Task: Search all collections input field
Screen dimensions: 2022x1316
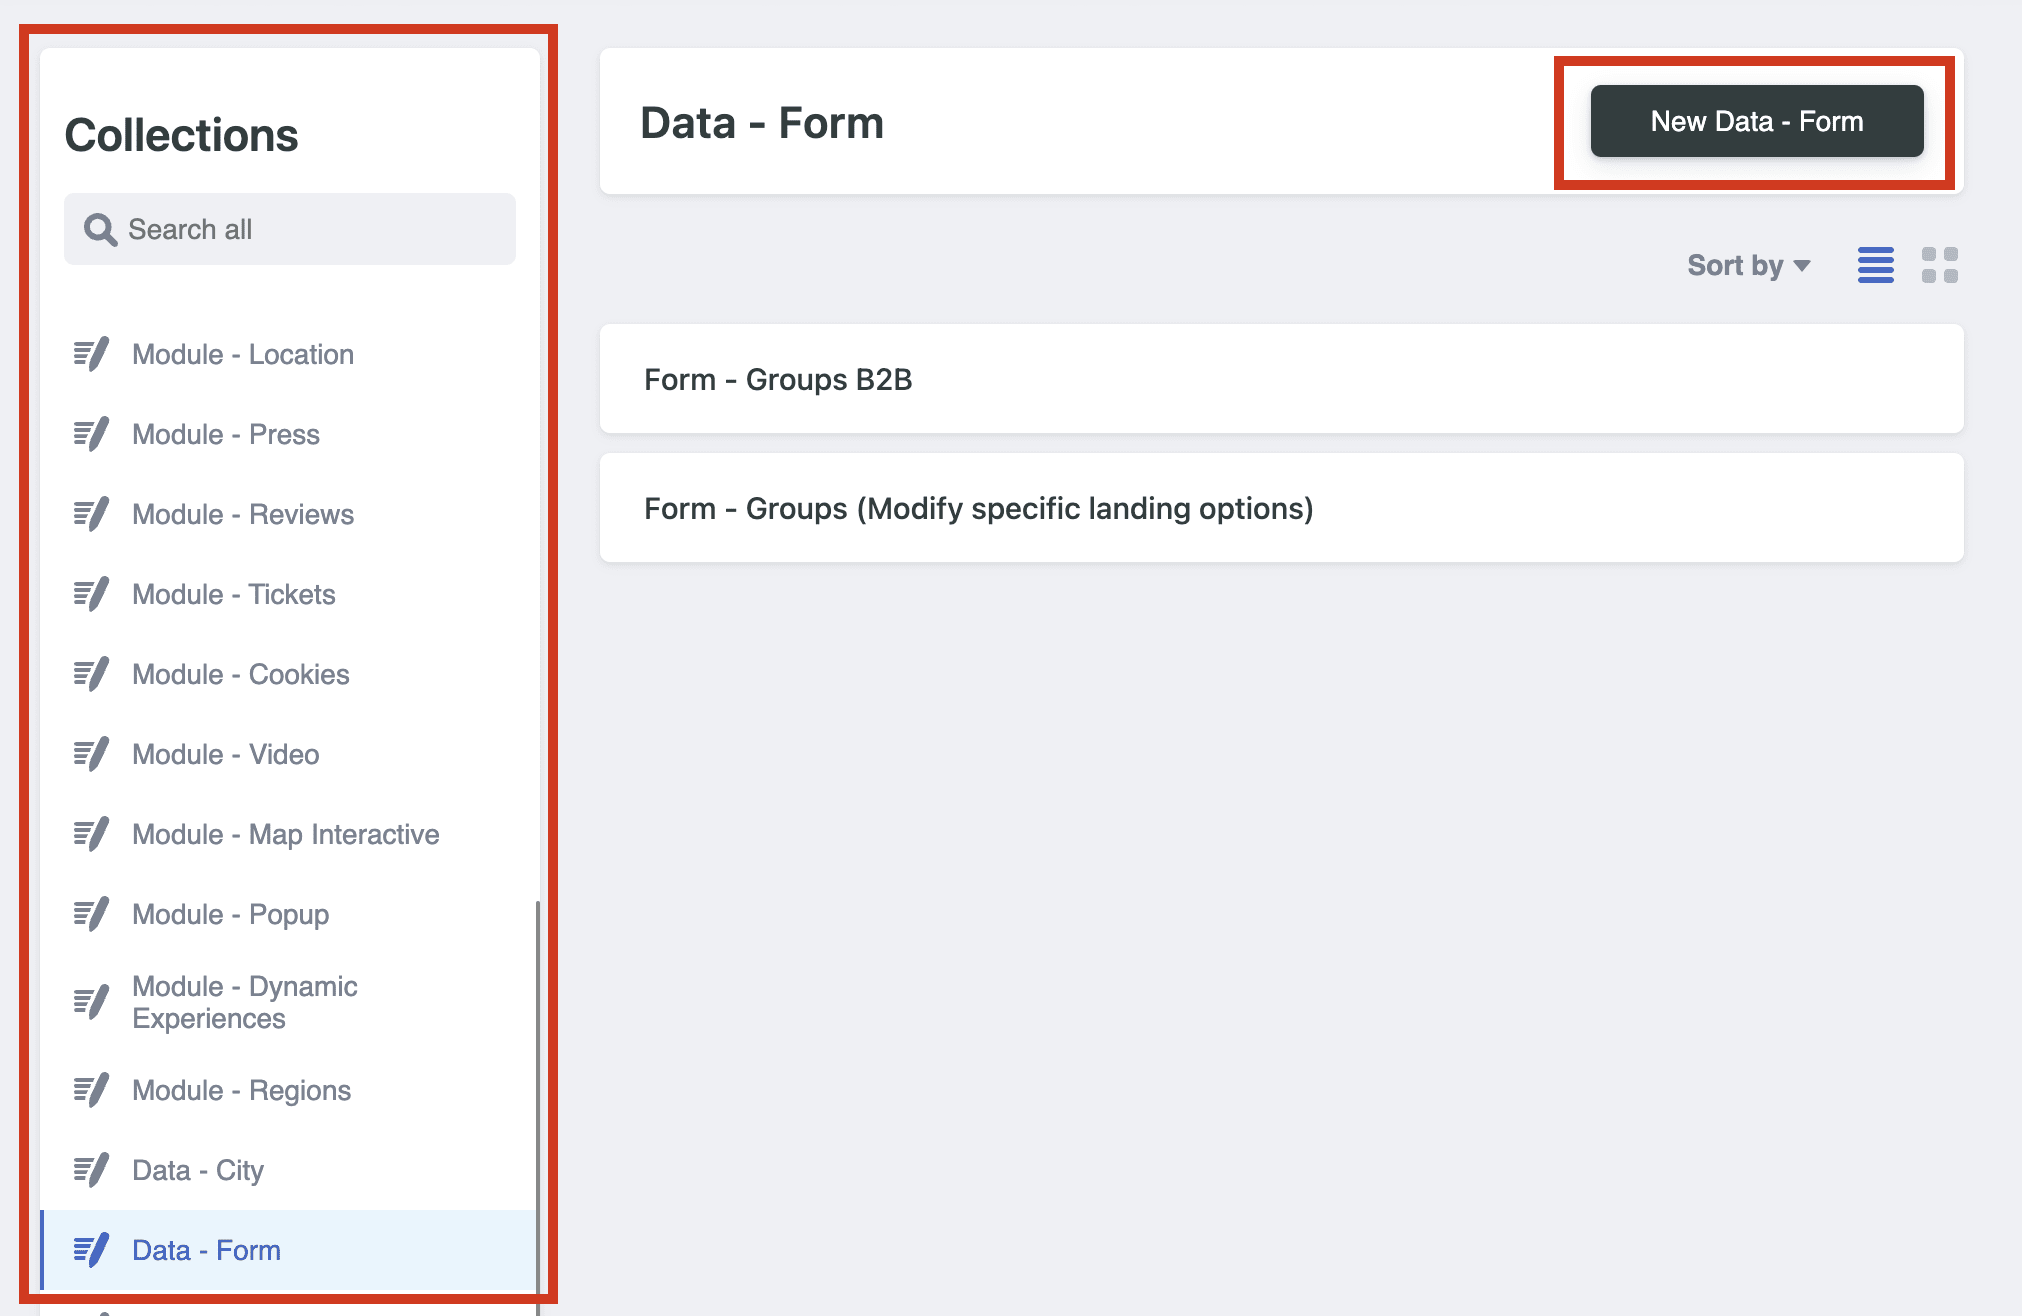Action: click(x=289, y=228)
